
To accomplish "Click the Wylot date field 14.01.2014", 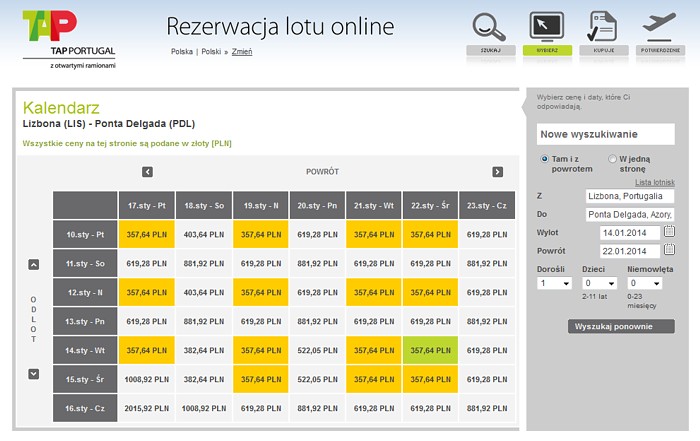I will click(629, 233).
